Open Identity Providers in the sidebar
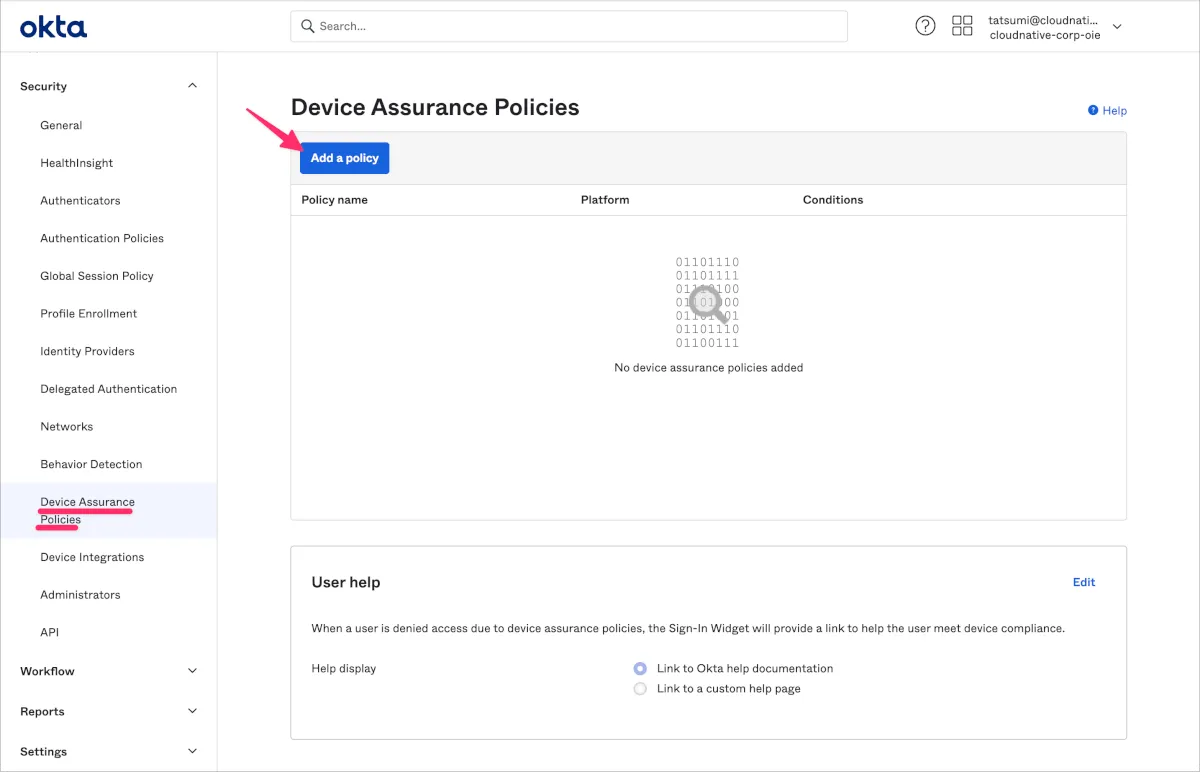1200x772 pixels. coord(87,351)
